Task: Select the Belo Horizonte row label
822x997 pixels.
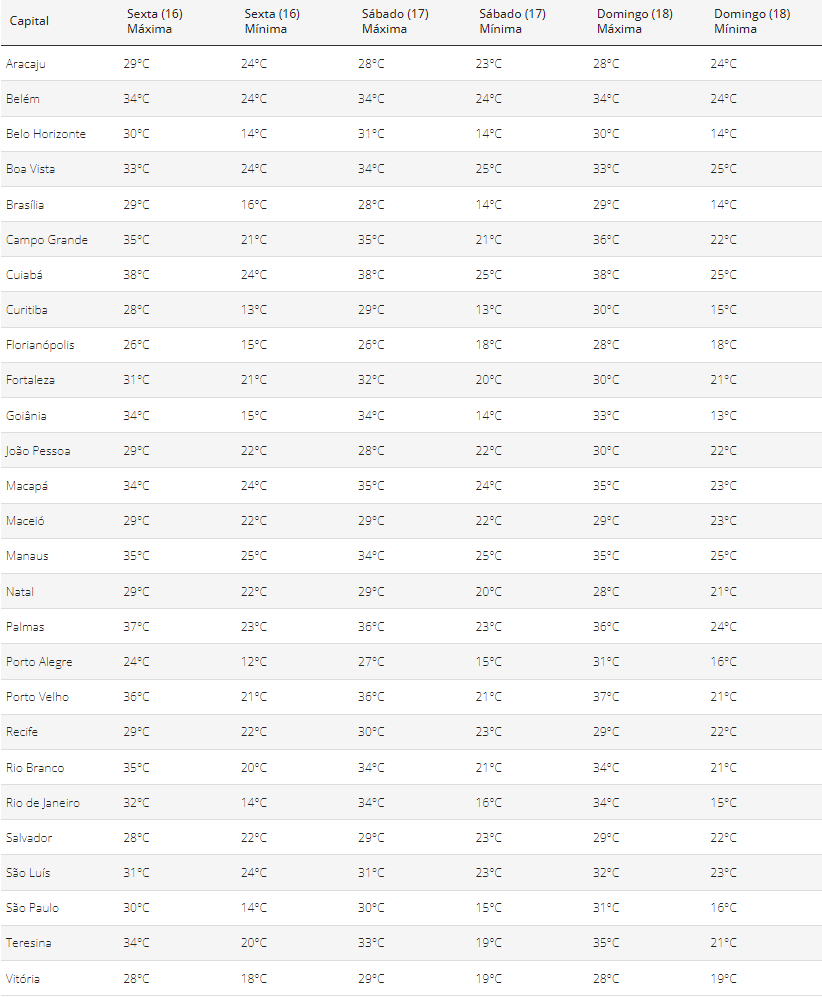Action: pos(46,134)
